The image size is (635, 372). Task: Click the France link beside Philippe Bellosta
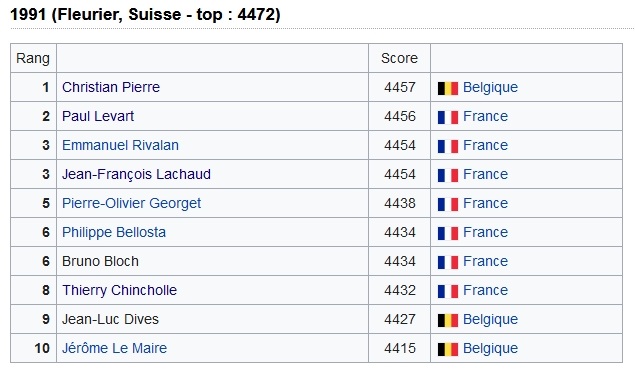(x=485, y=232)
